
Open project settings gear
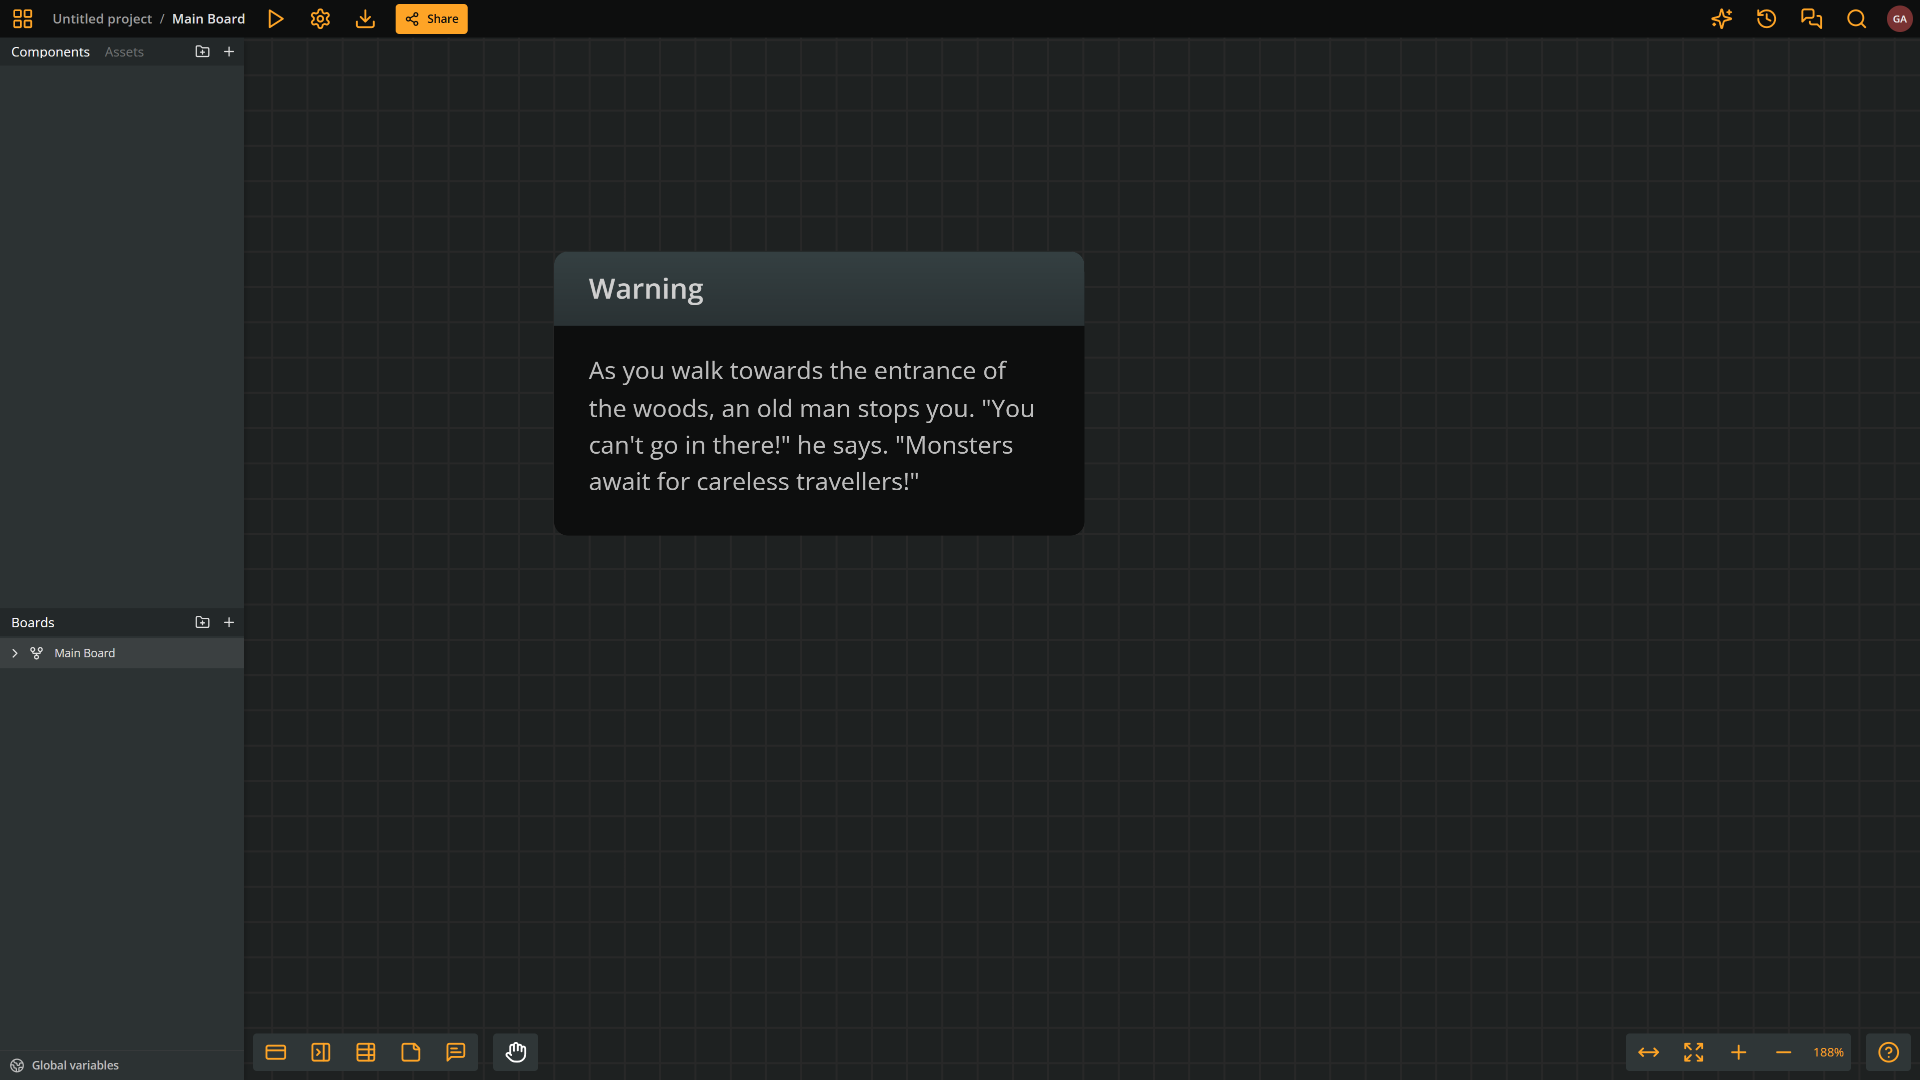[320, 19]
